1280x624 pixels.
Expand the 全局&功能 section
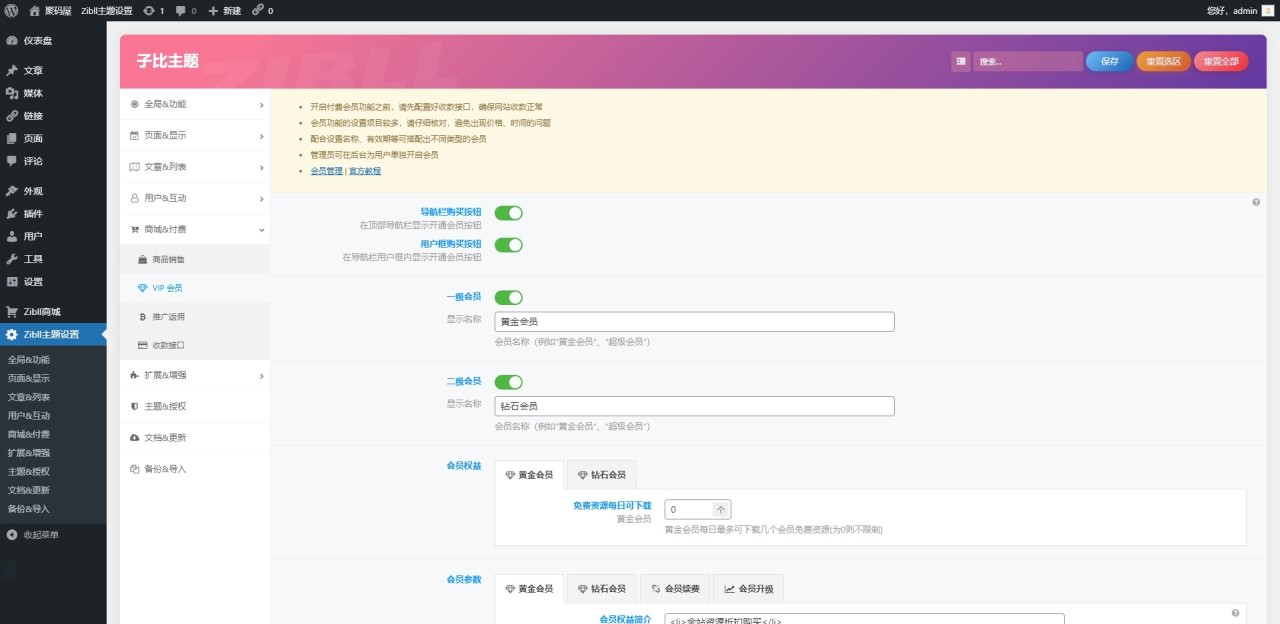coord(195,104)
